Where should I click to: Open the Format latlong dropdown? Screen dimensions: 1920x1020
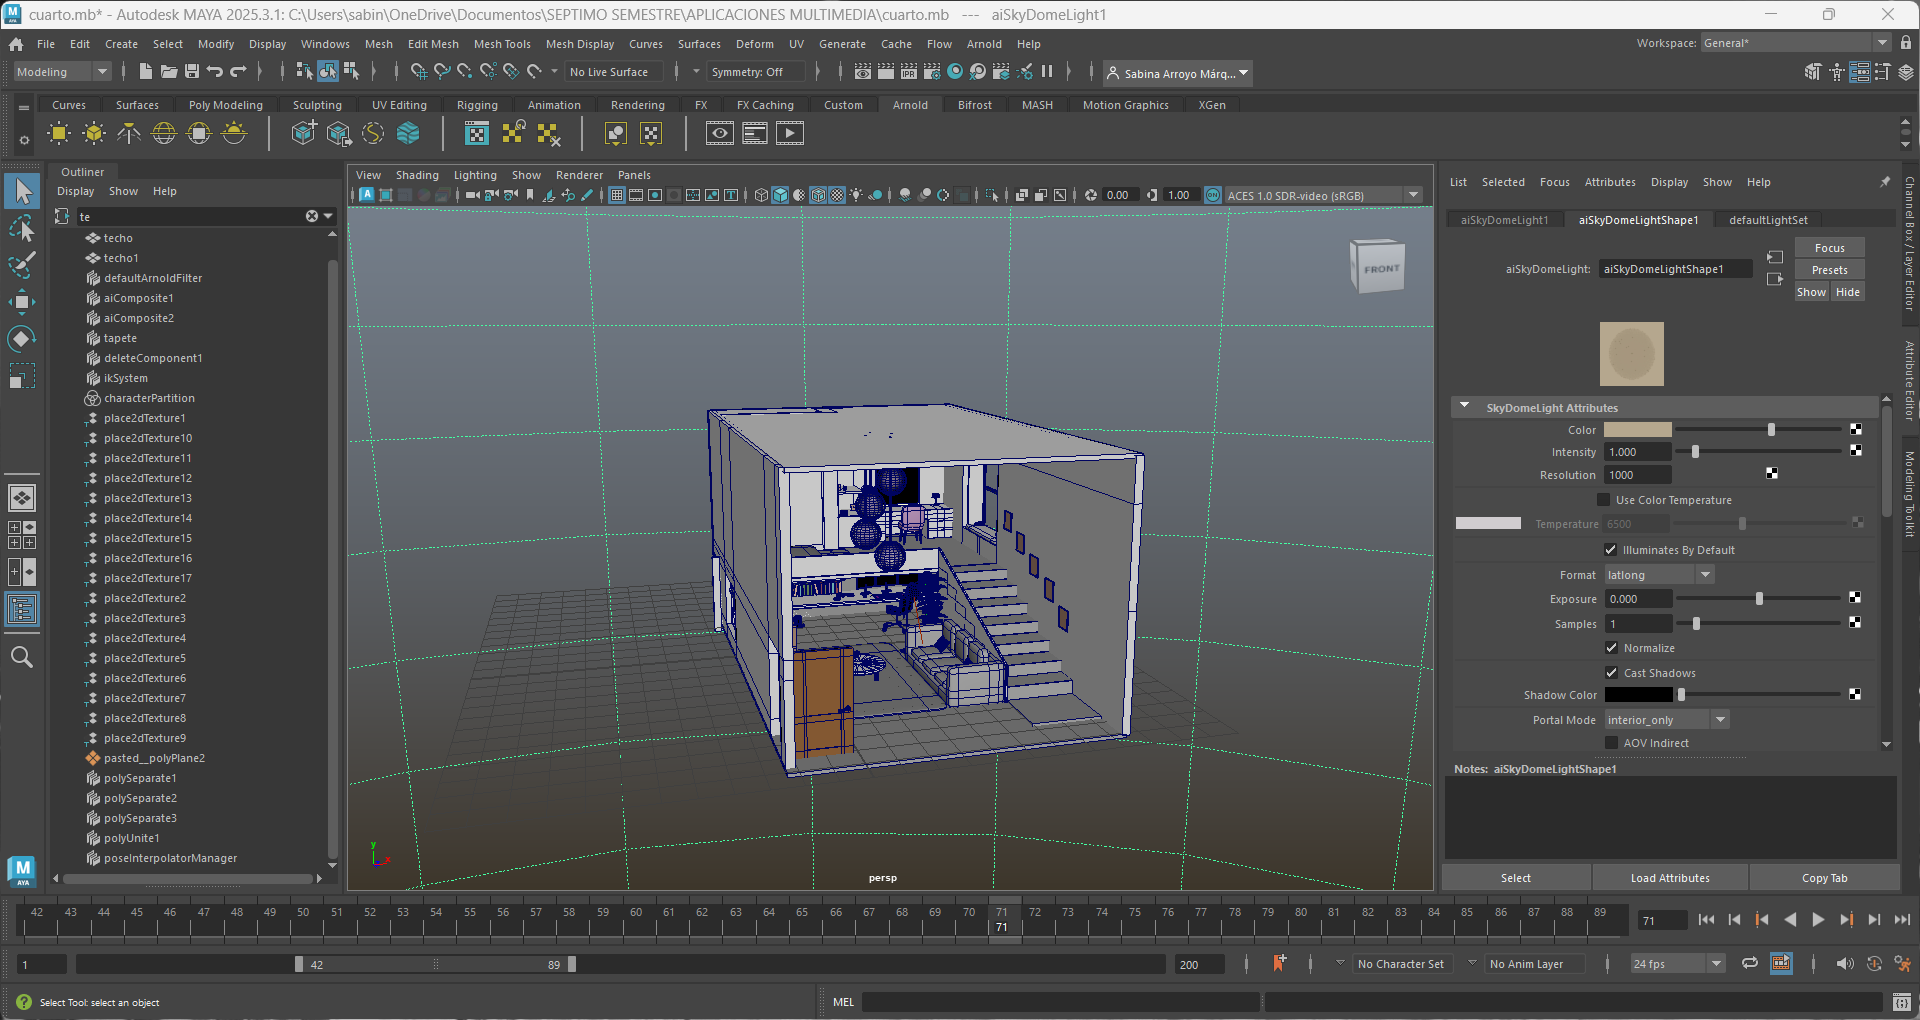click(1659, 575)
